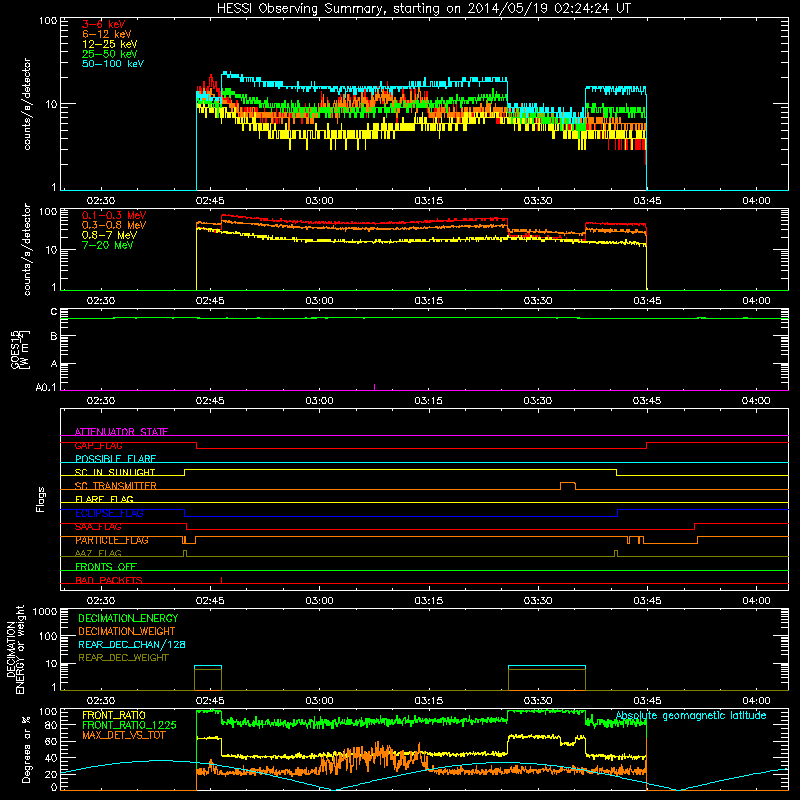Click the HESSI Observing Summary title text
Screen dimensions: 800x800
pyautogui.click(x=424, y=9)
